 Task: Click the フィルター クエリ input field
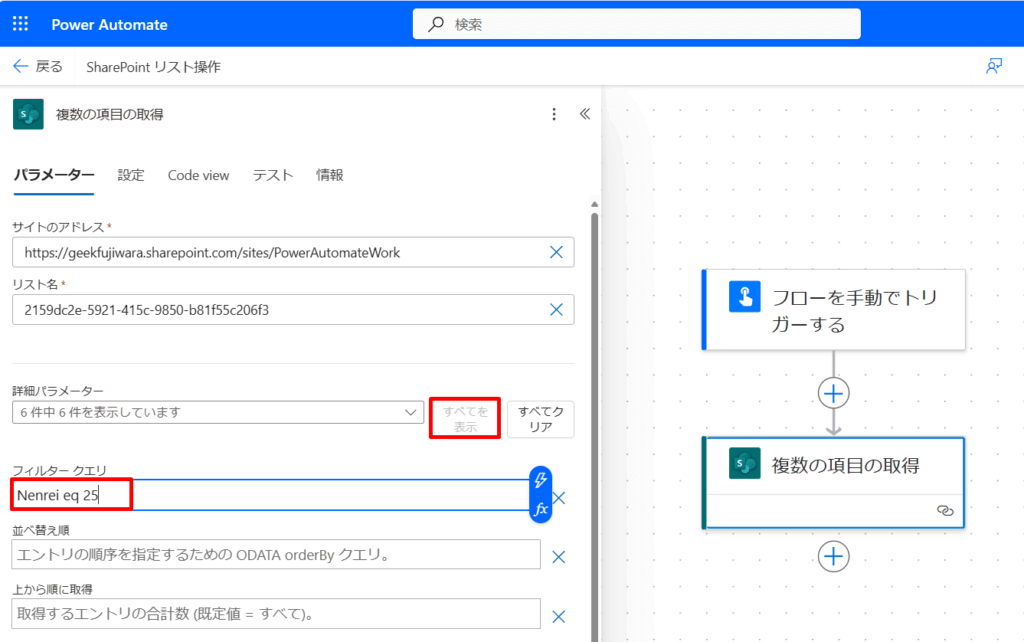[271, 495]
